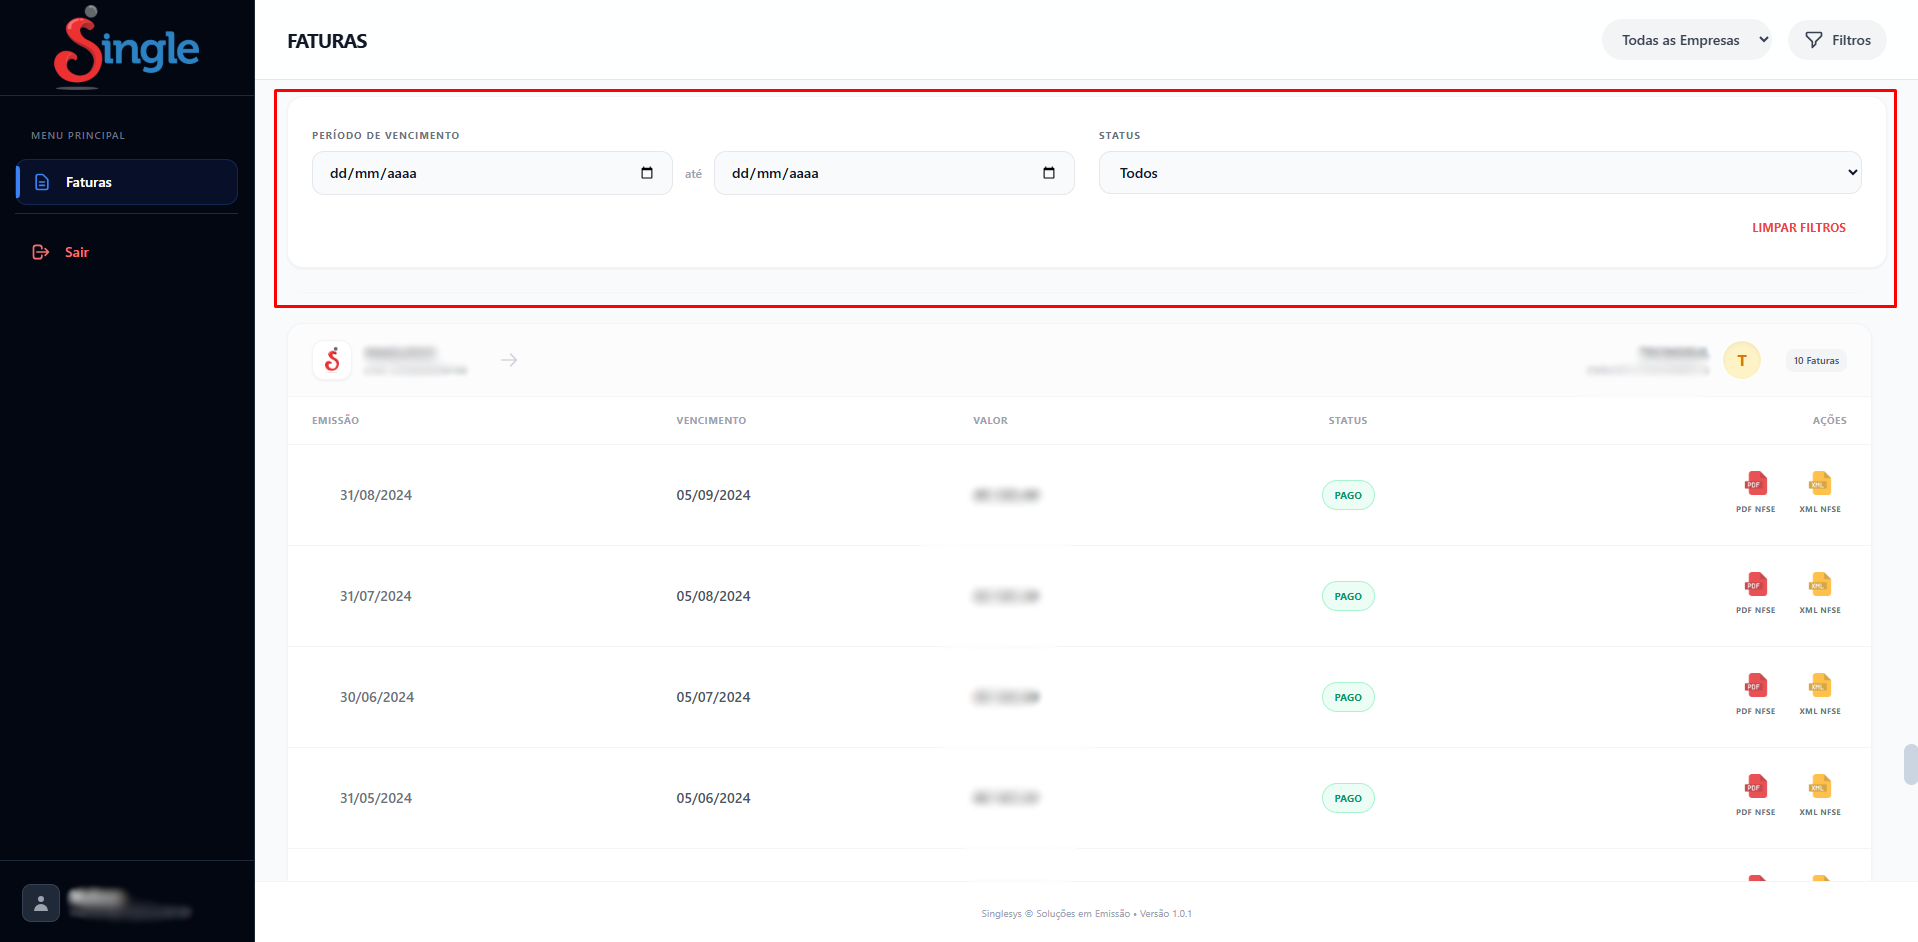Click the footer Singlesys version text
The image size is (1918, 942).
tap(1086, 914)
